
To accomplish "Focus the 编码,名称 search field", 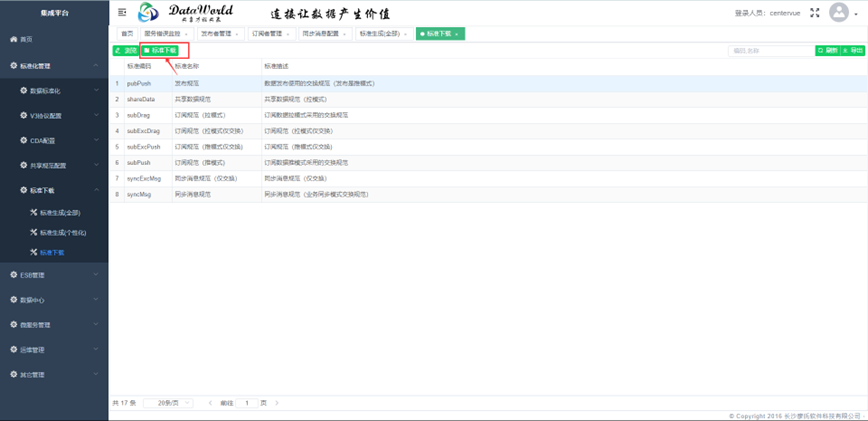I will [772, 50].
